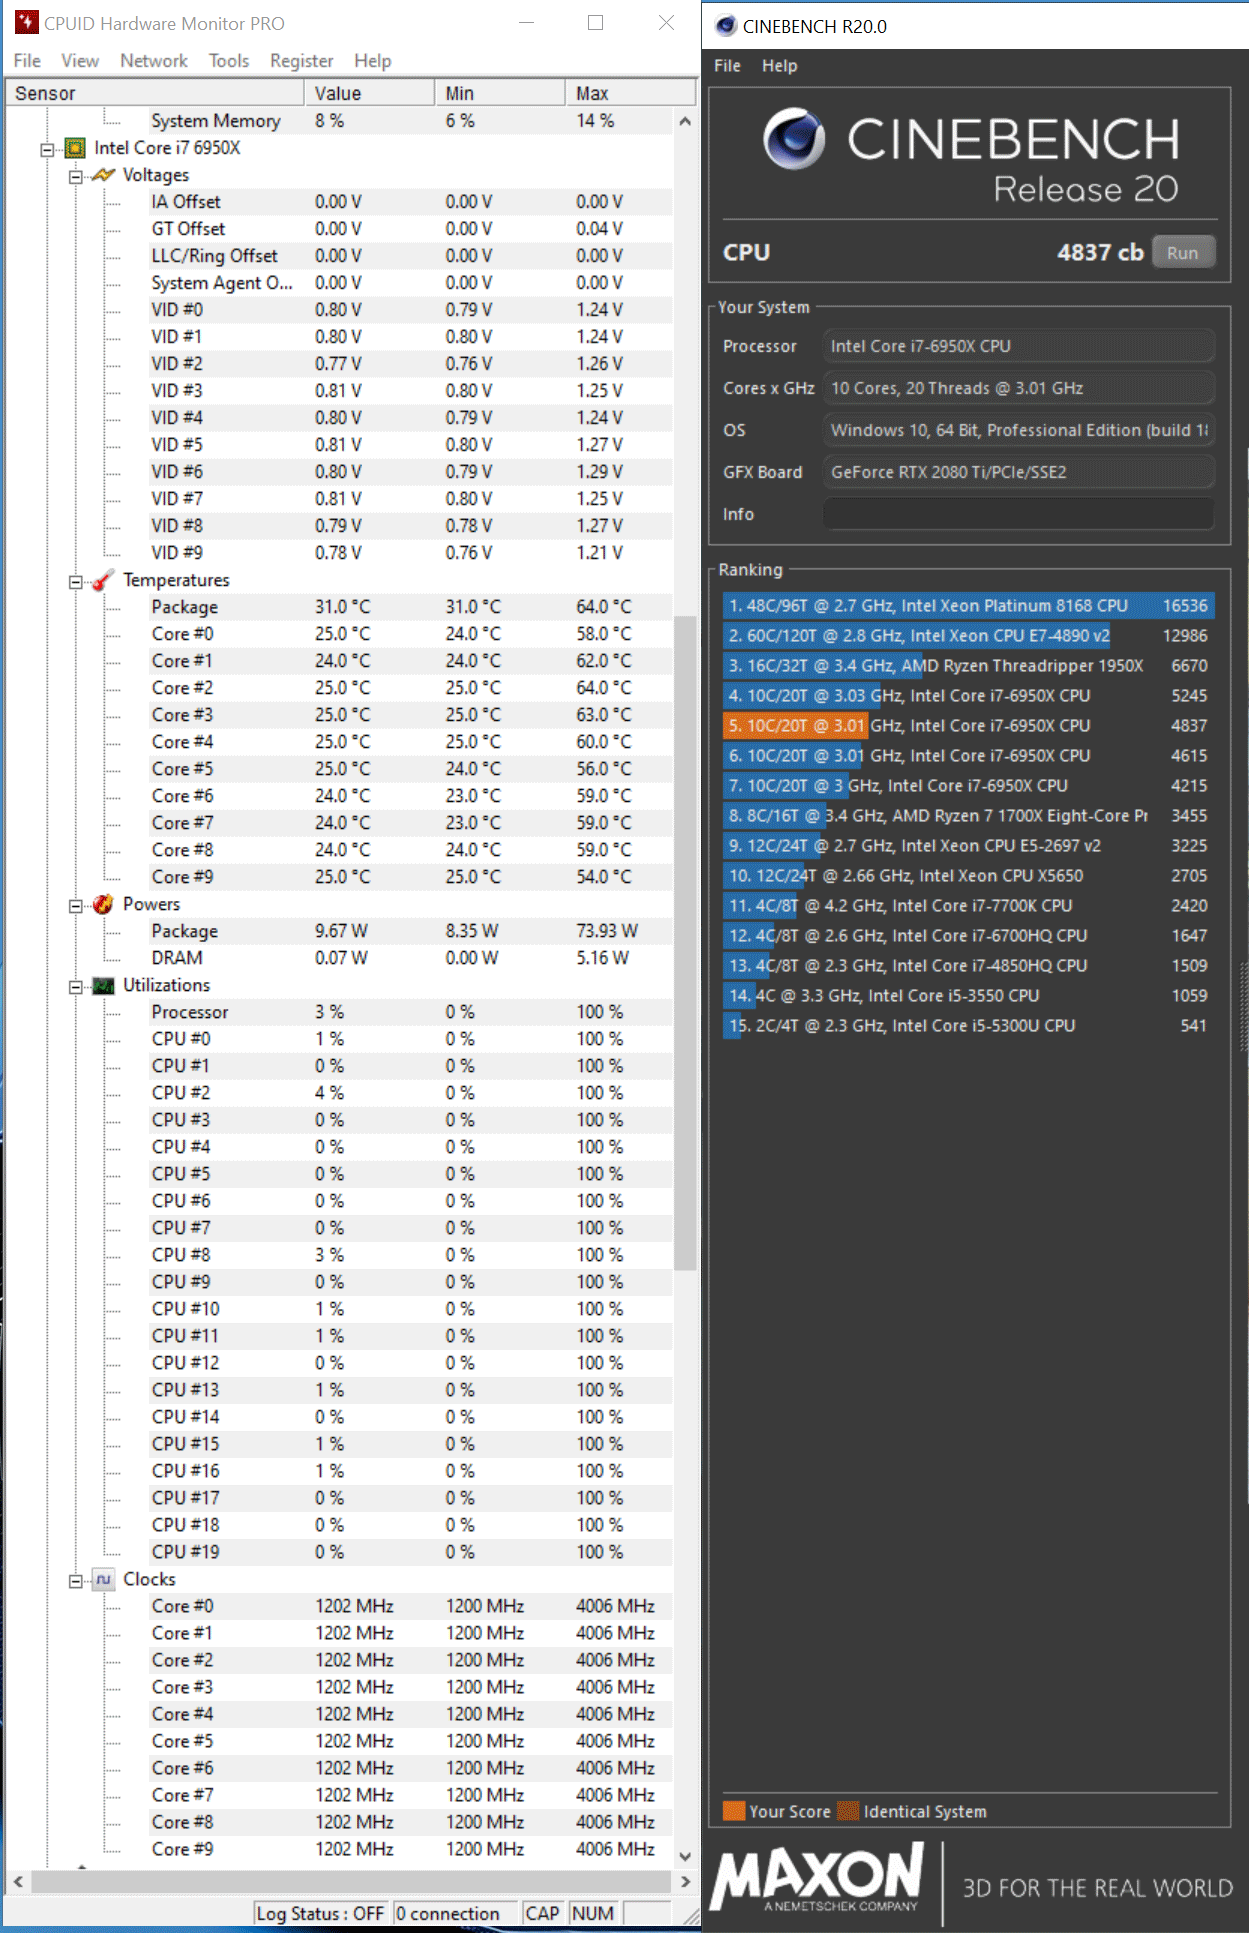Click the horizontal scrollbar right arrow

[x=685, y=1881]
